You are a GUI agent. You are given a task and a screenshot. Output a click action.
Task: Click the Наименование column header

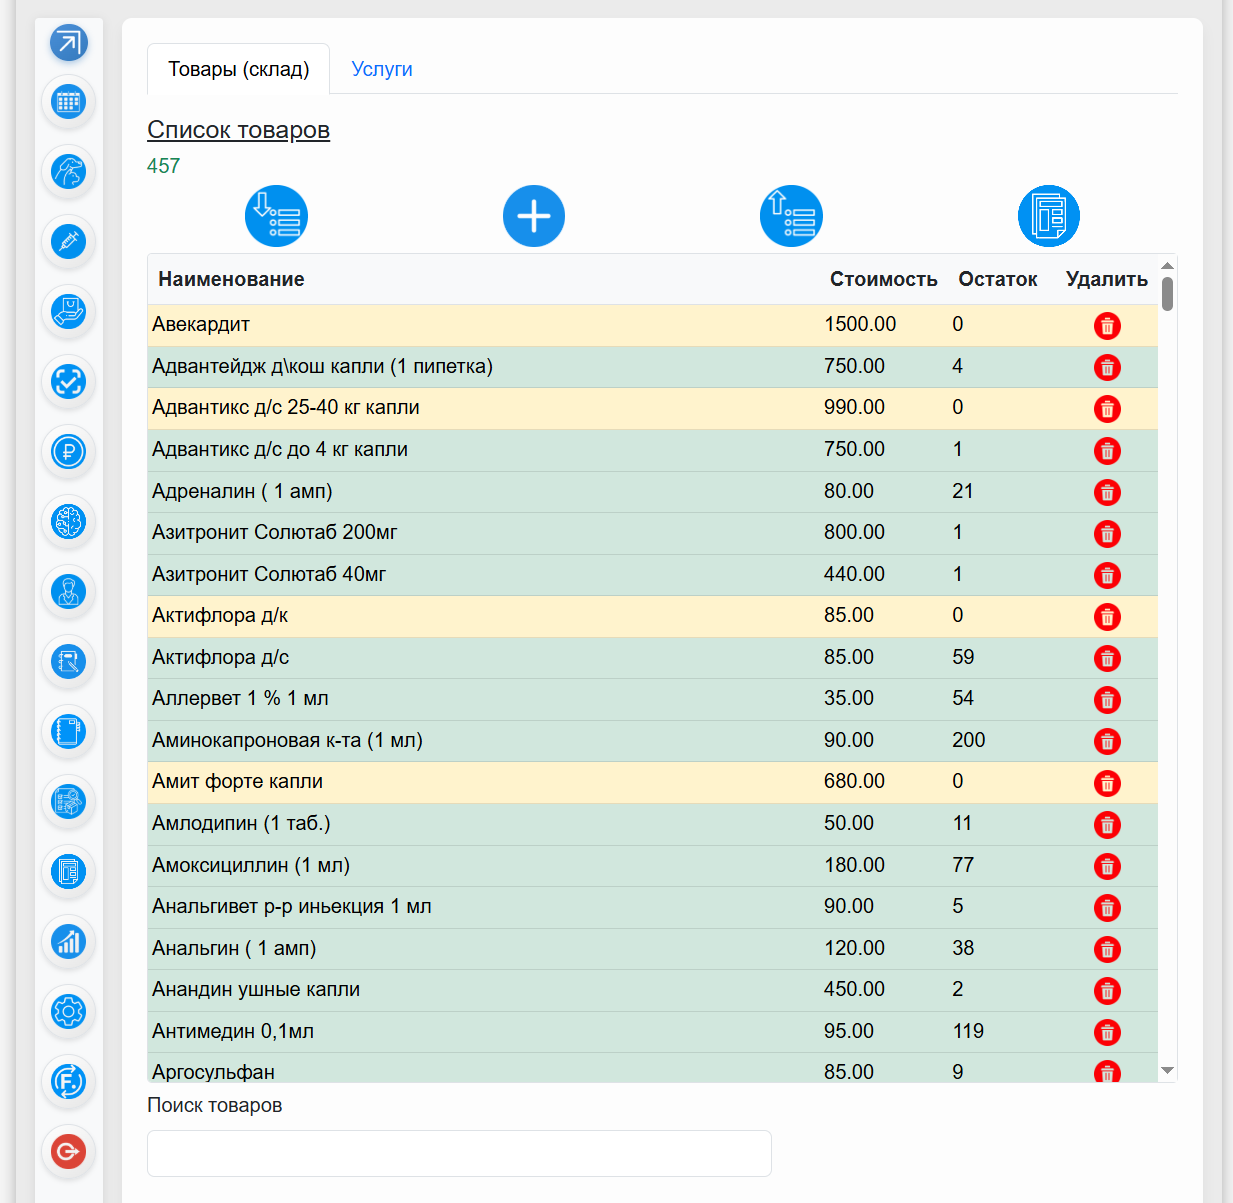[231, 279]
